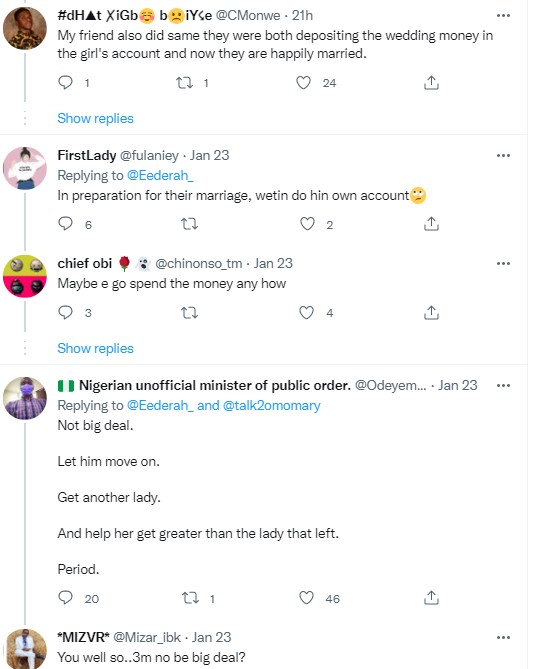Image resolution: width=543 pixels, height=669 pixels.
Task: Show replies under chief obi tweet
Action: point(96,348)
